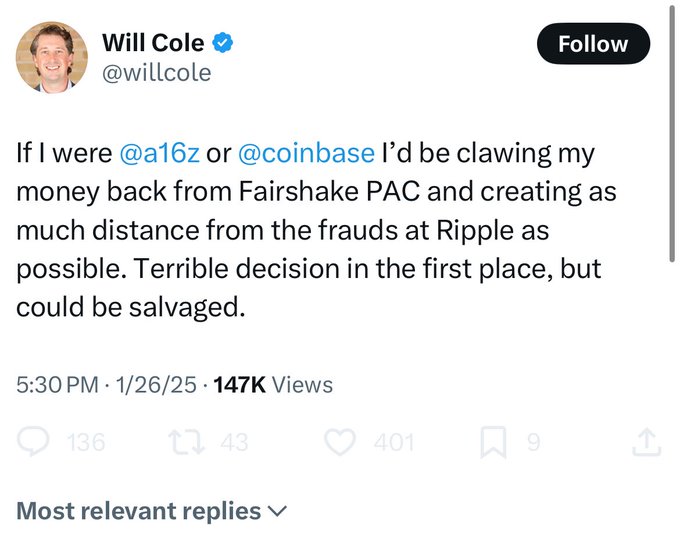Like the tweet with the heart icon

coord(342,441)
